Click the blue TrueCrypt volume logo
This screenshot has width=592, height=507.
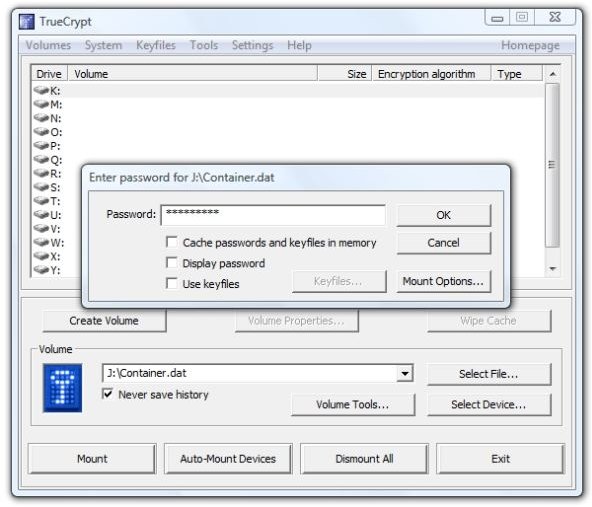pyautogui.click(x=62, y=388)
